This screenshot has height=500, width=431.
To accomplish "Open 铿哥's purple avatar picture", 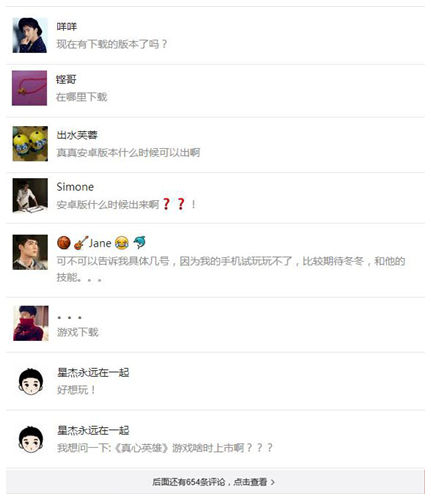I will click(29, 88).
